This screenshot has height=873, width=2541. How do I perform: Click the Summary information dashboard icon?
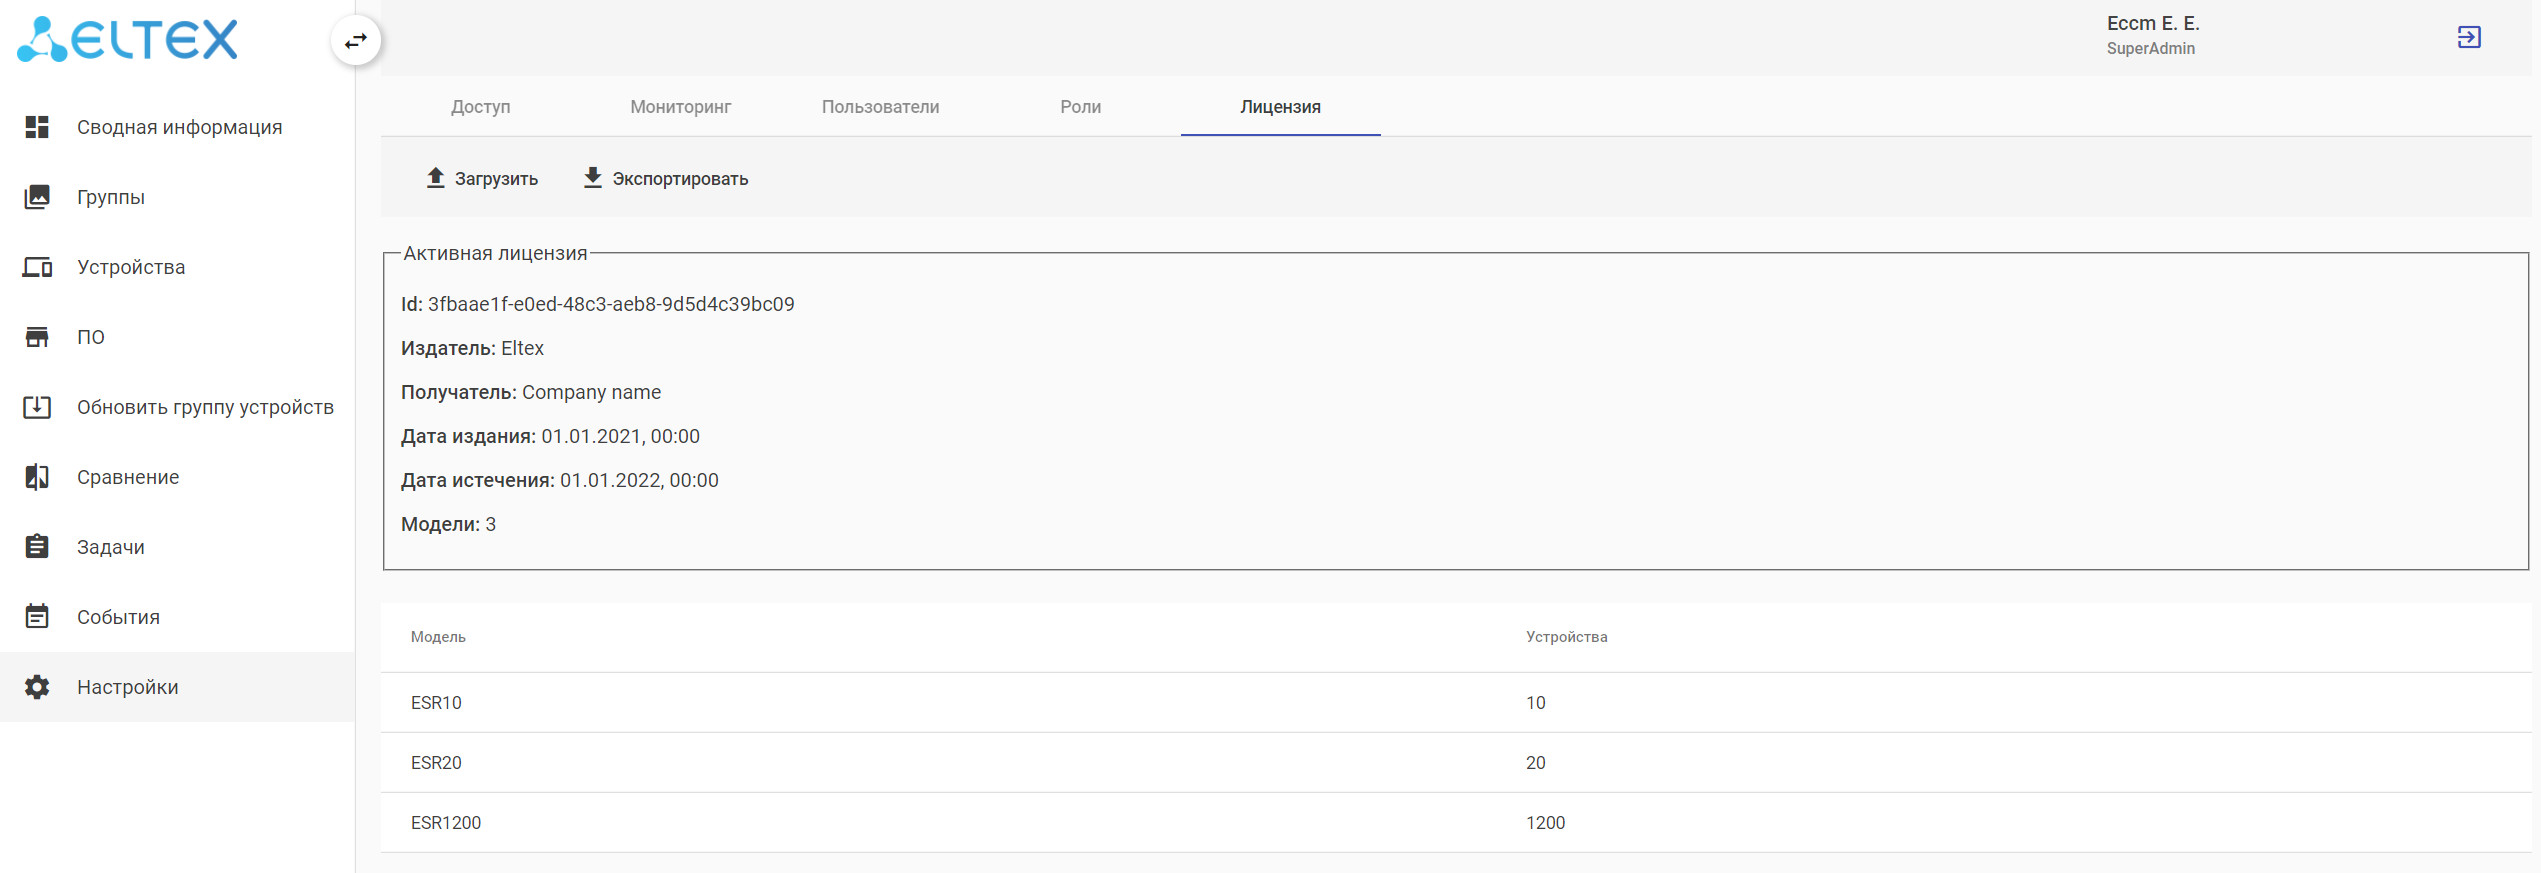[37, 127]
